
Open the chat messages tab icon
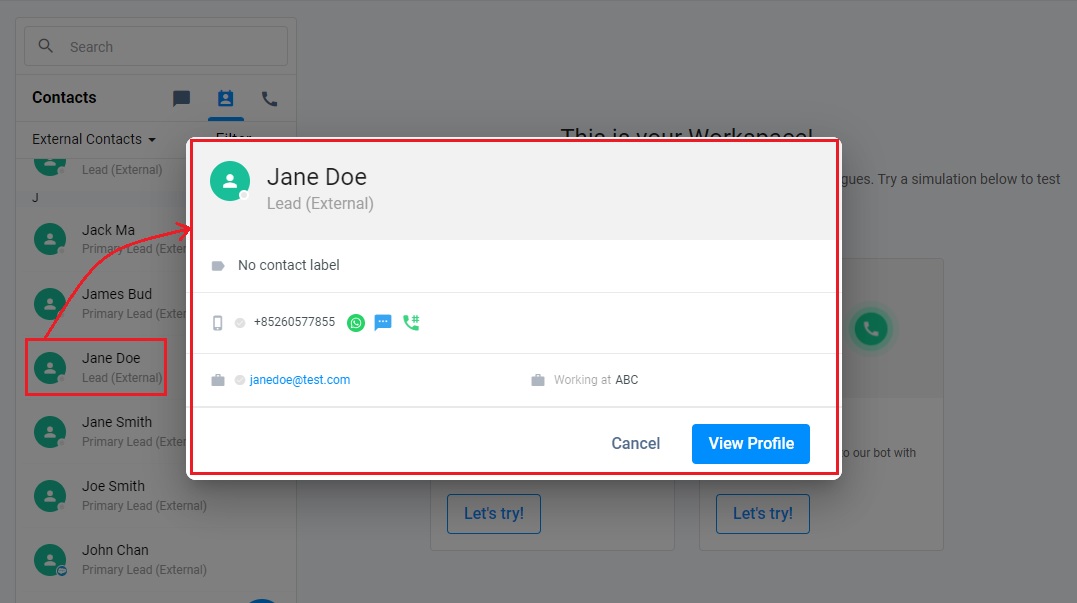181,98
